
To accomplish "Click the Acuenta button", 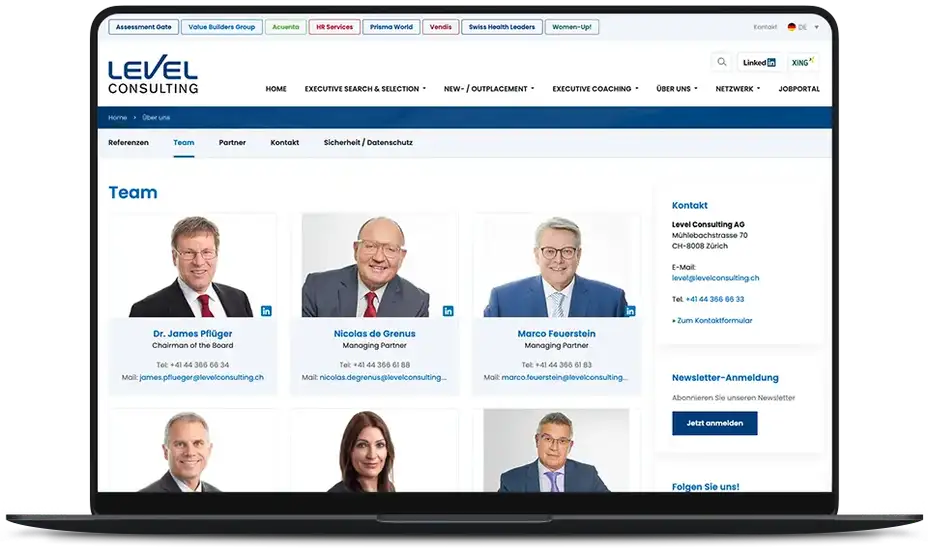I will [x=286, y=27].
